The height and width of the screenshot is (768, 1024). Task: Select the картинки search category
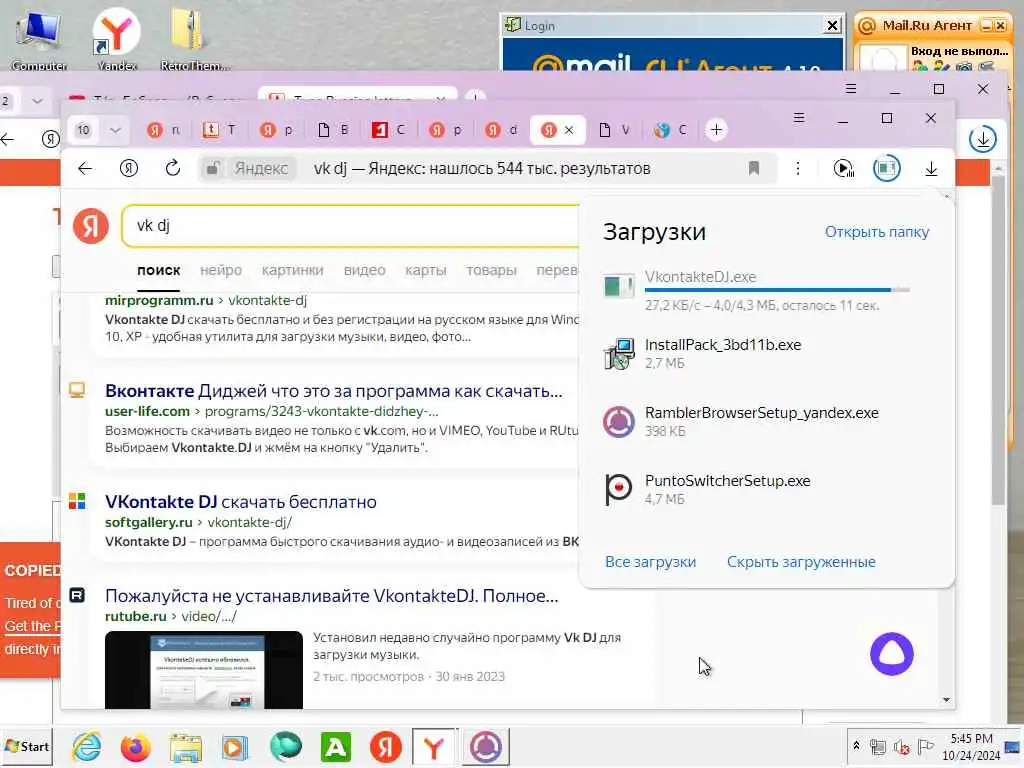click(293, 270)
